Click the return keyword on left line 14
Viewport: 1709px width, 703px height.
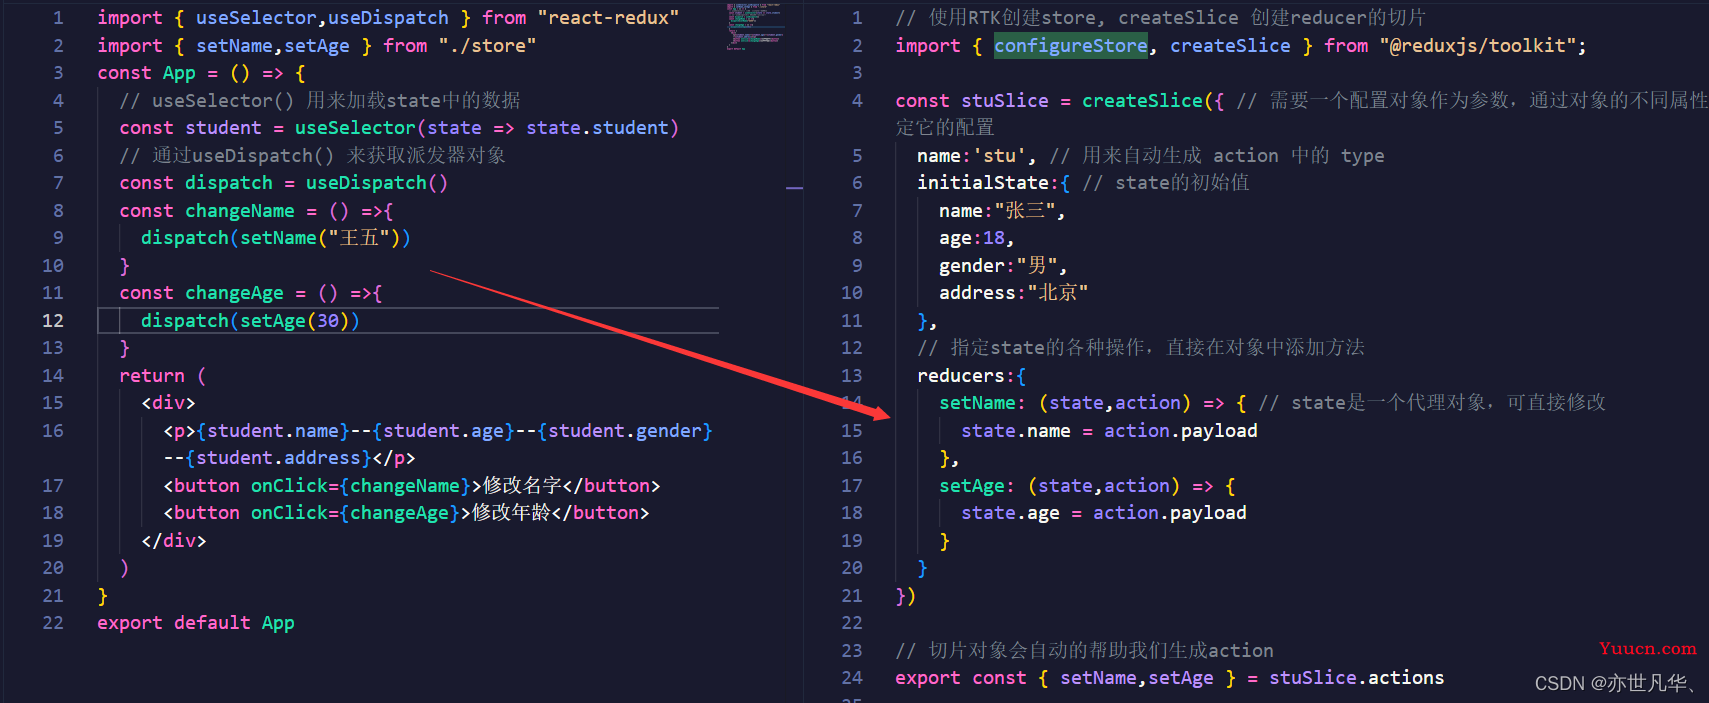152,376
